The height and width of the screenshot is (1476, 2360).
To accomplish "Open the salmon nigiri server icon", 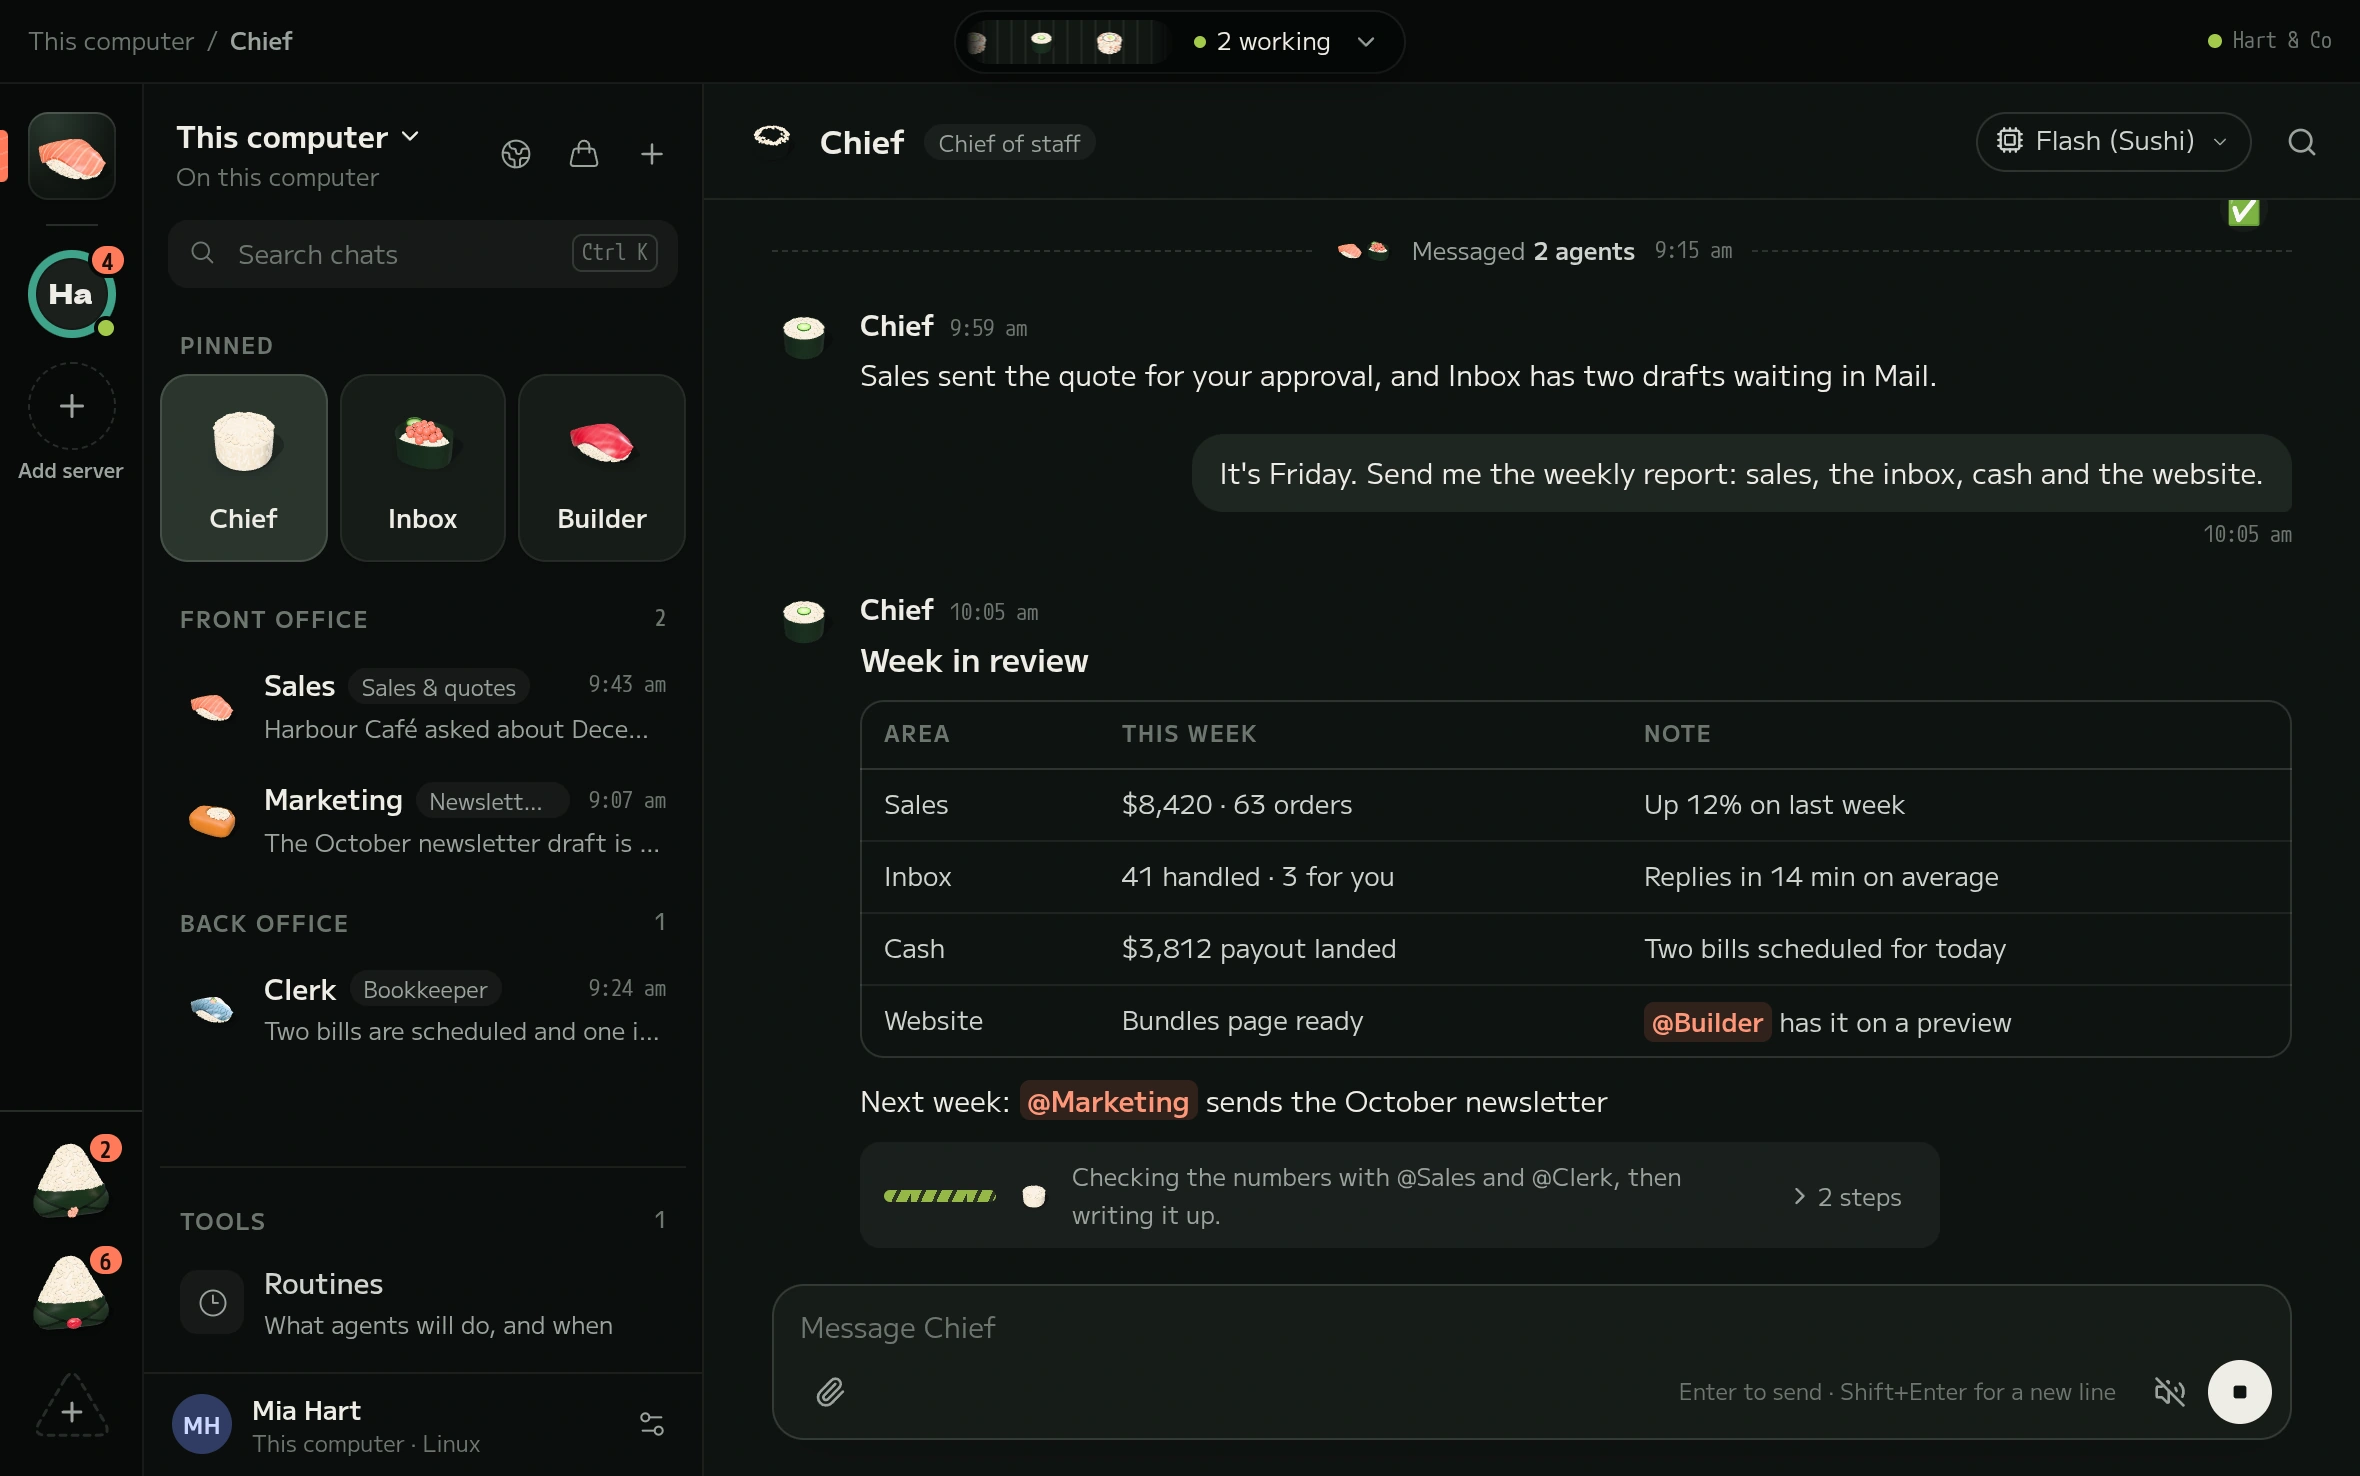I will (71, 156).
